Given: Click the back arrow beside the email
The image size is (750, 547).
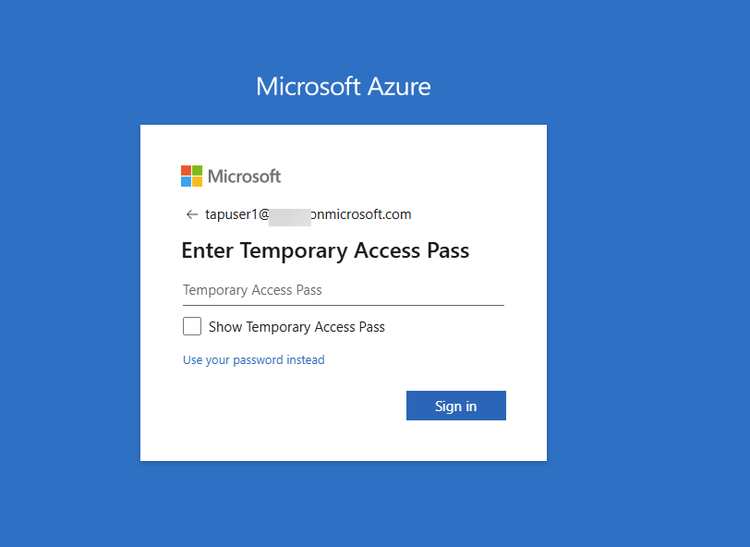Looking at the screenshot, I should [191, 214].
